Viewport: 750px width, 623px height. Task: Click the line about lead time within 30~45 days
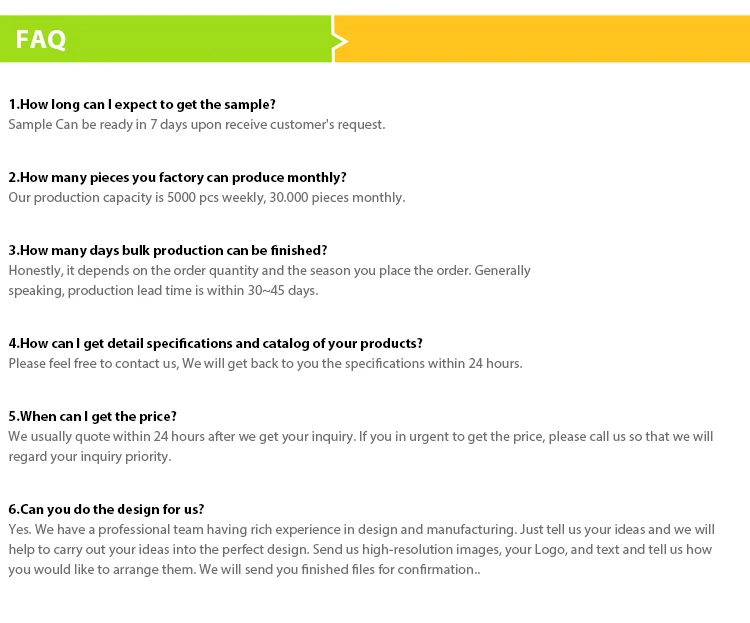pos(163,290)
